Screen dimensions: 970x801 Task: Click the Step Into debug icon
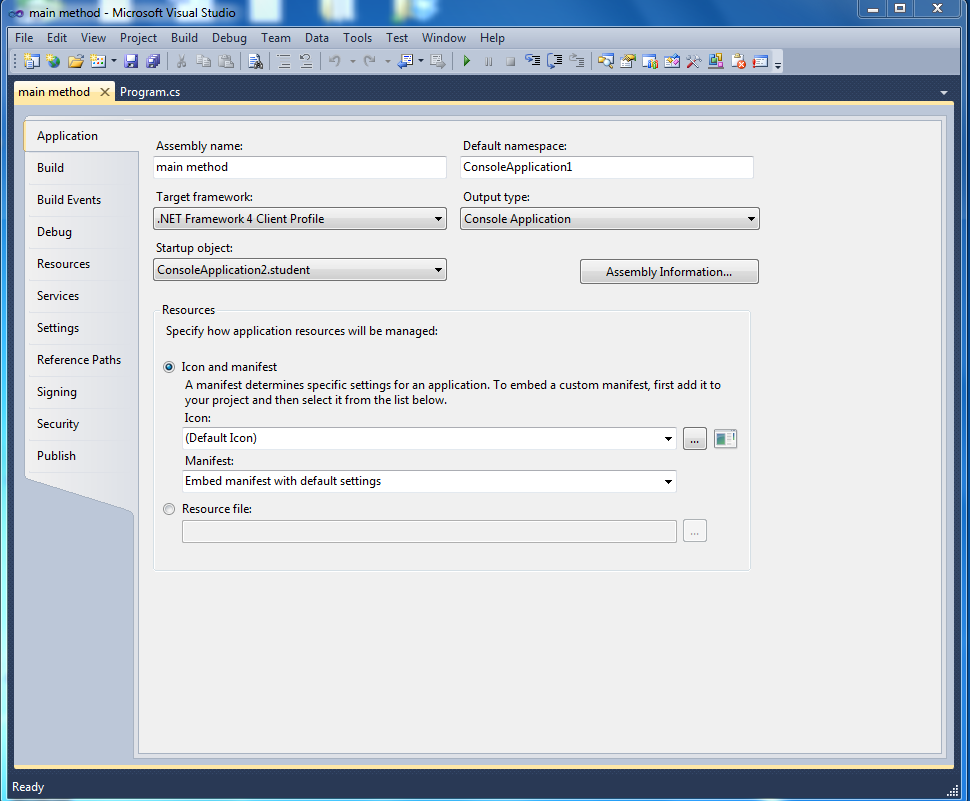532,61
